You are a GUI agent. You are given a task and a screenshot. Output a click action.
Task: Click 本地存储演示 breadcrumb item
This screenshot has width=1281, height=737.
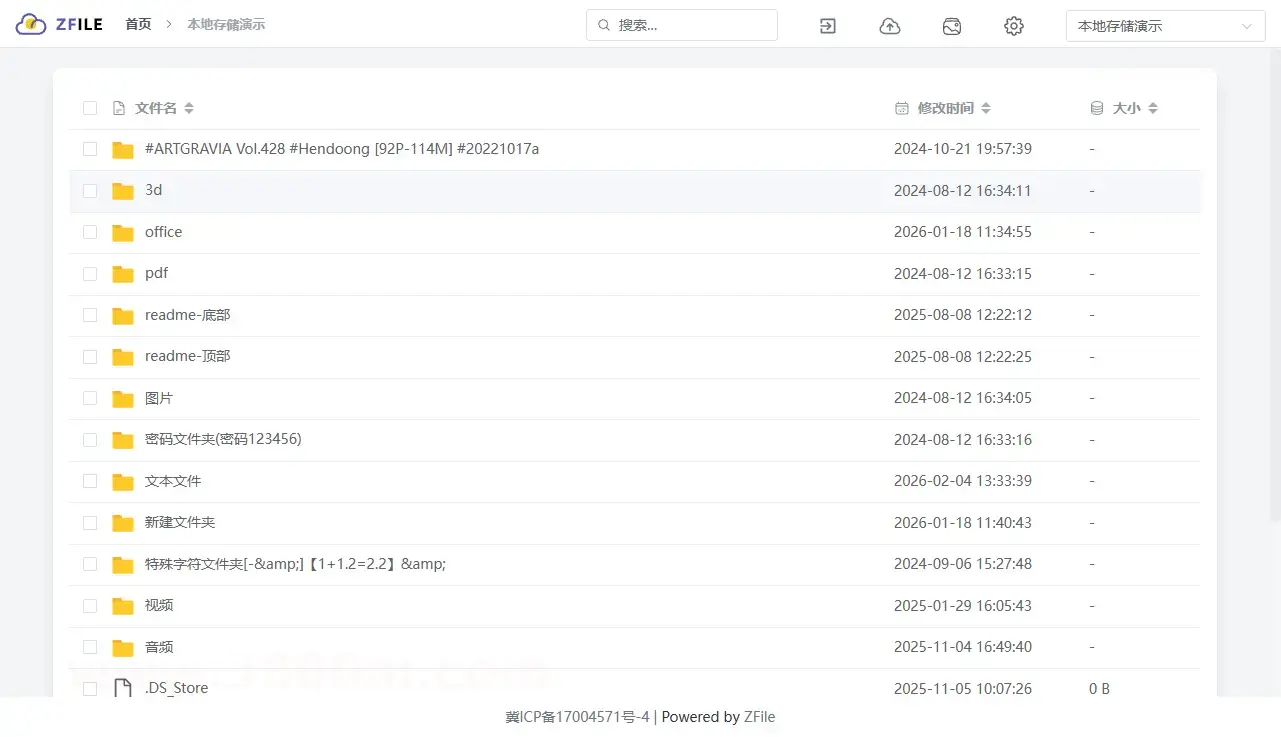pos(226,24)
